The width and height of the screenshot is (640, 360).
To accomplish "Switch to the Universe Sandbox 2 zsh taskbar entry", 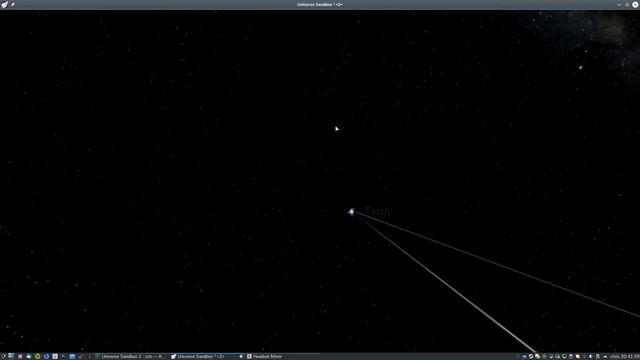I will 129,356.
